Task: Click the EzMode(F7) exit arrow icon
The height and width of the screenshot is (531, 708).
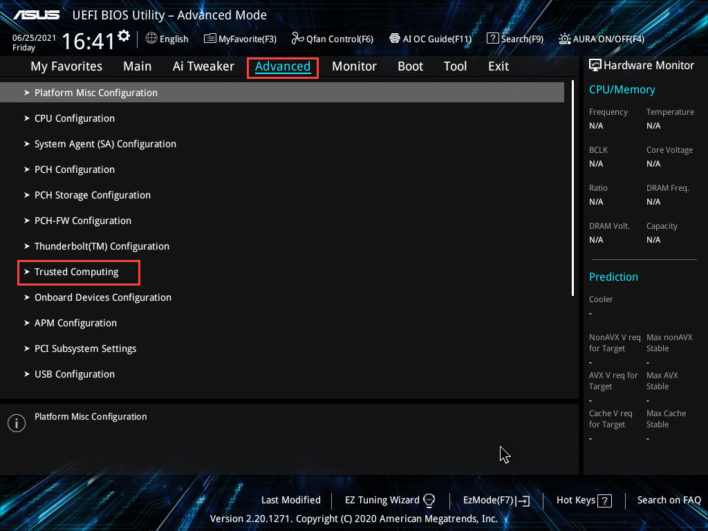Action: [x=523, y=500]
